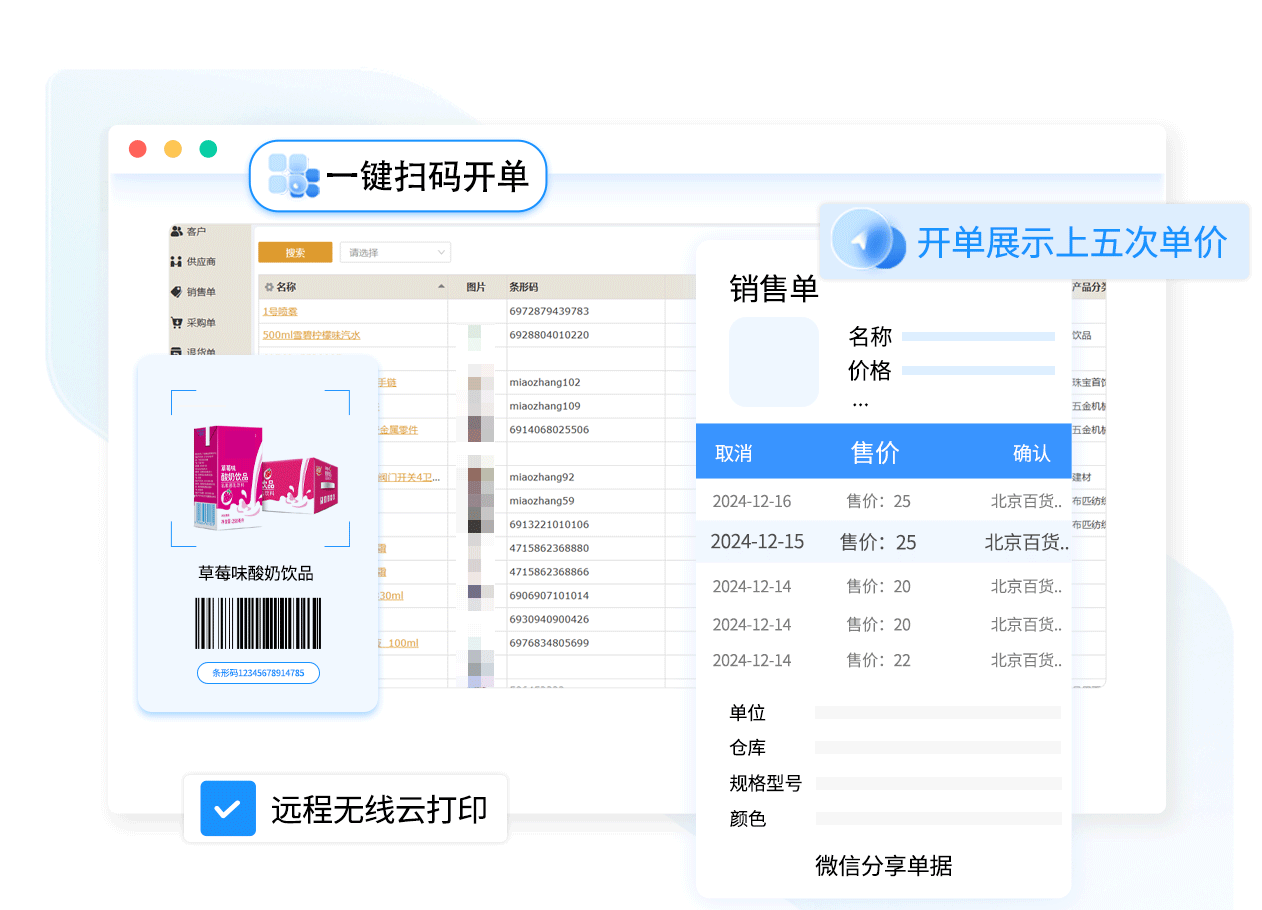Click the paper-plane icon beside 开单展示上五次单价

click(862, 240)
